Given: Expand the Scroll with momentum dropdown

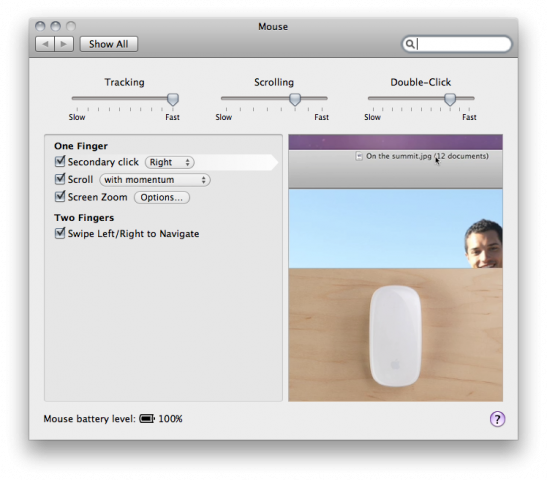Looking at the screenshot, I should click(155, 180).
